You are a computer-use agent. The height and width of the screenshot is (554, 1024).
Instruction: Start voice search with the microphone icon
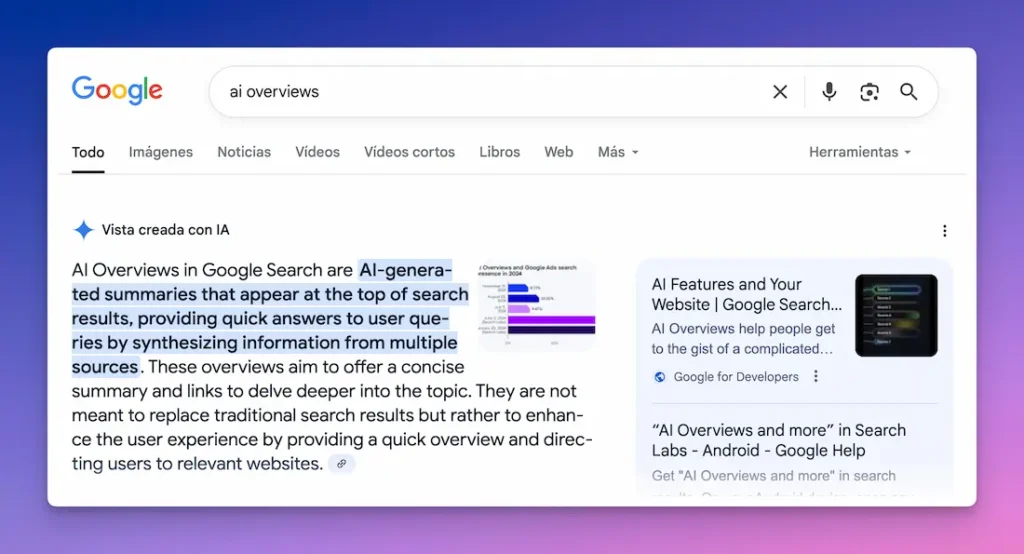(x=829, y=92)
